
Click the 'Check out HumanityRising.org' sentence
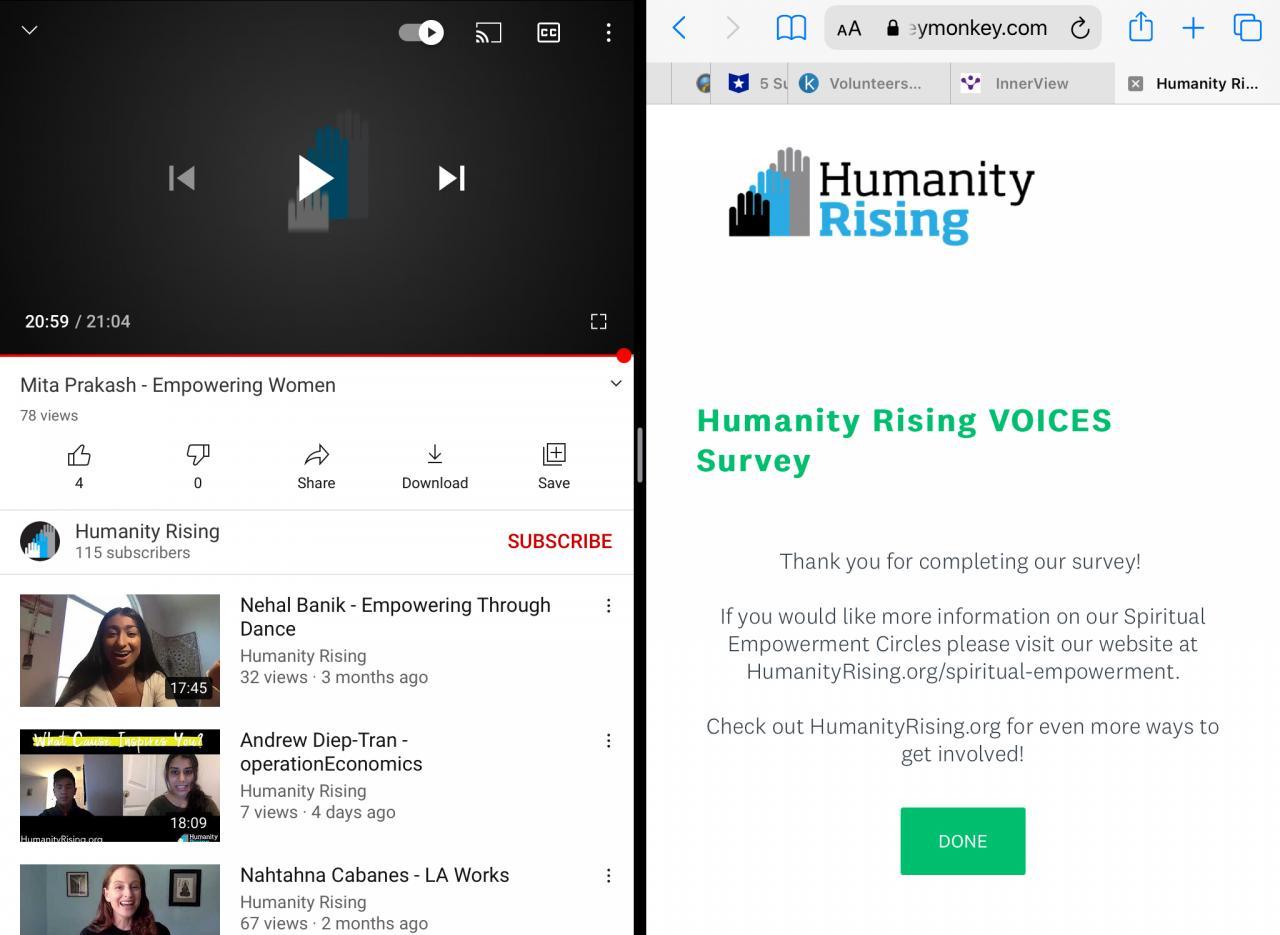click(x=962, y=740)
